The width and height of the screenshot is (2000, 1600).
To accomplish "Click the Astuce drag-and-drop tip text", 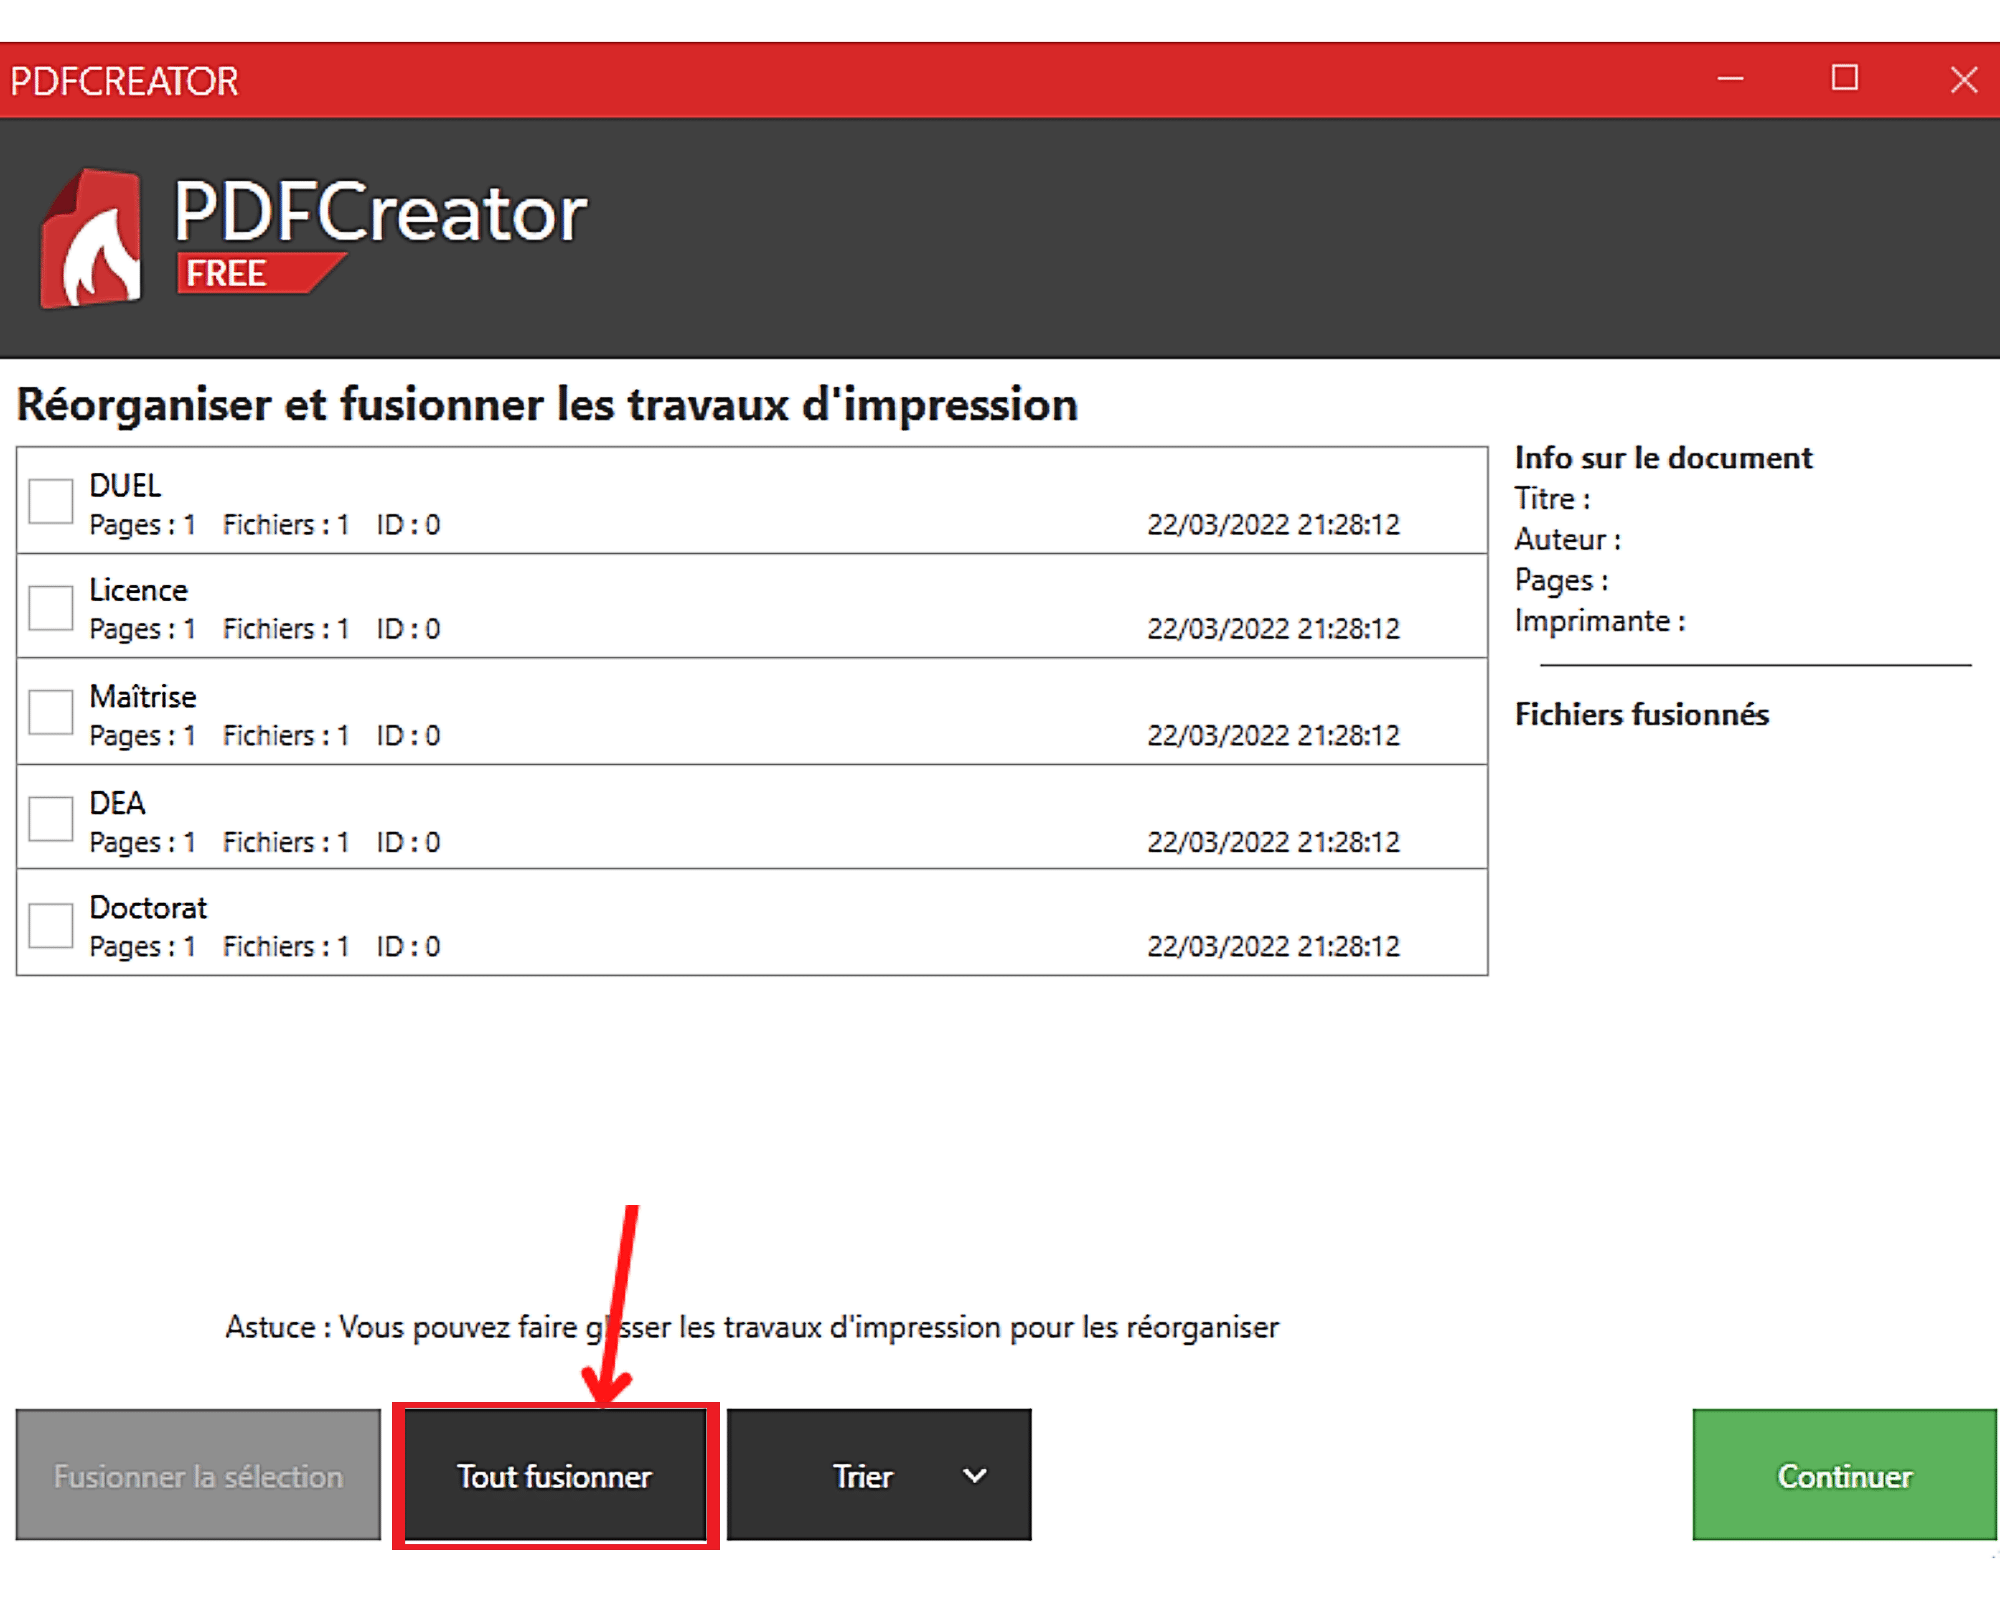I will (752, 1327).
